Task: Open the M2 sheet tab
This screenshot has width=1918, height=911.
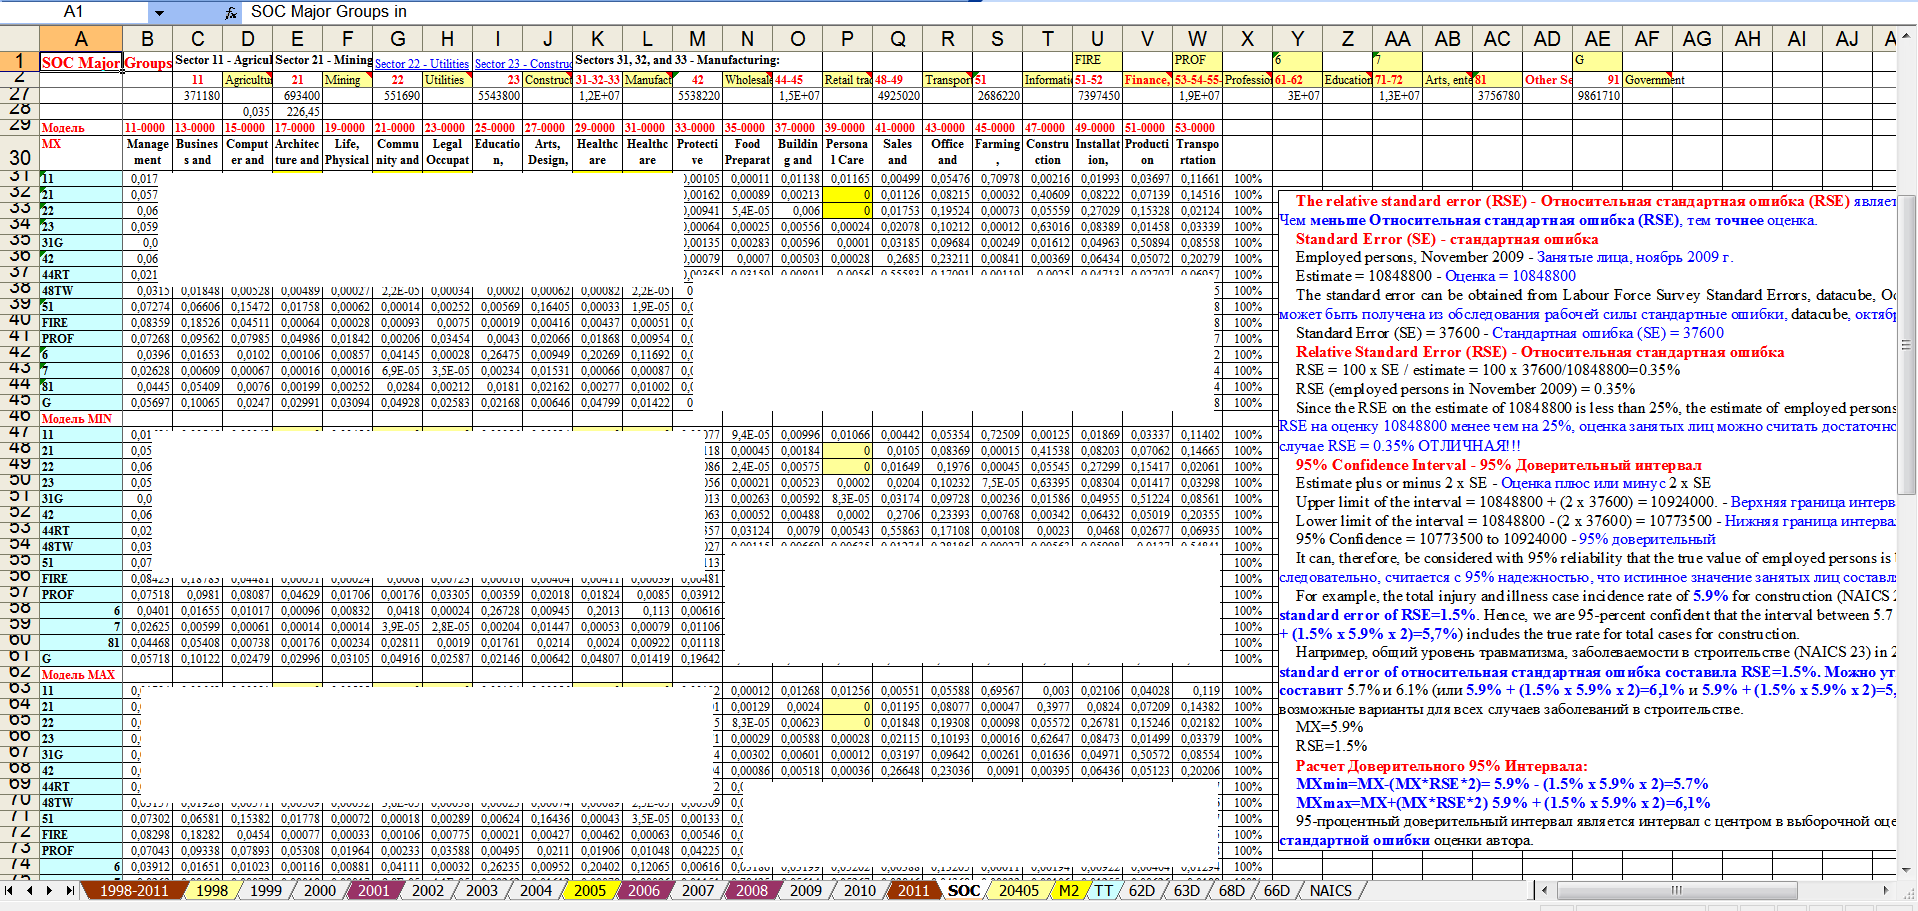Action: pyautogui.click(x=1068, y=890)
